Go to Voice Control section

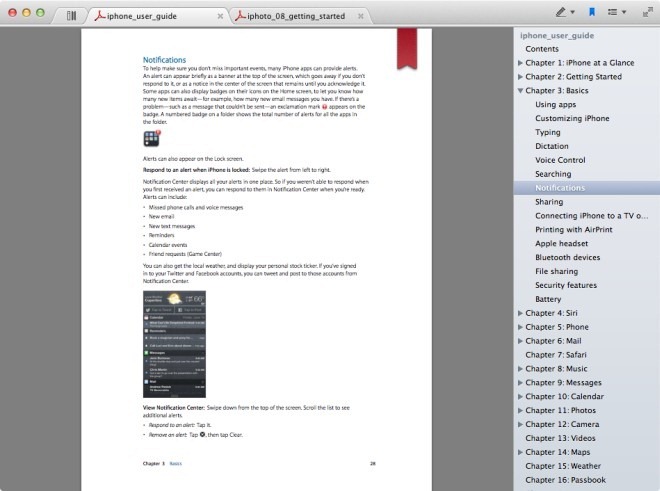pos(560,160)
